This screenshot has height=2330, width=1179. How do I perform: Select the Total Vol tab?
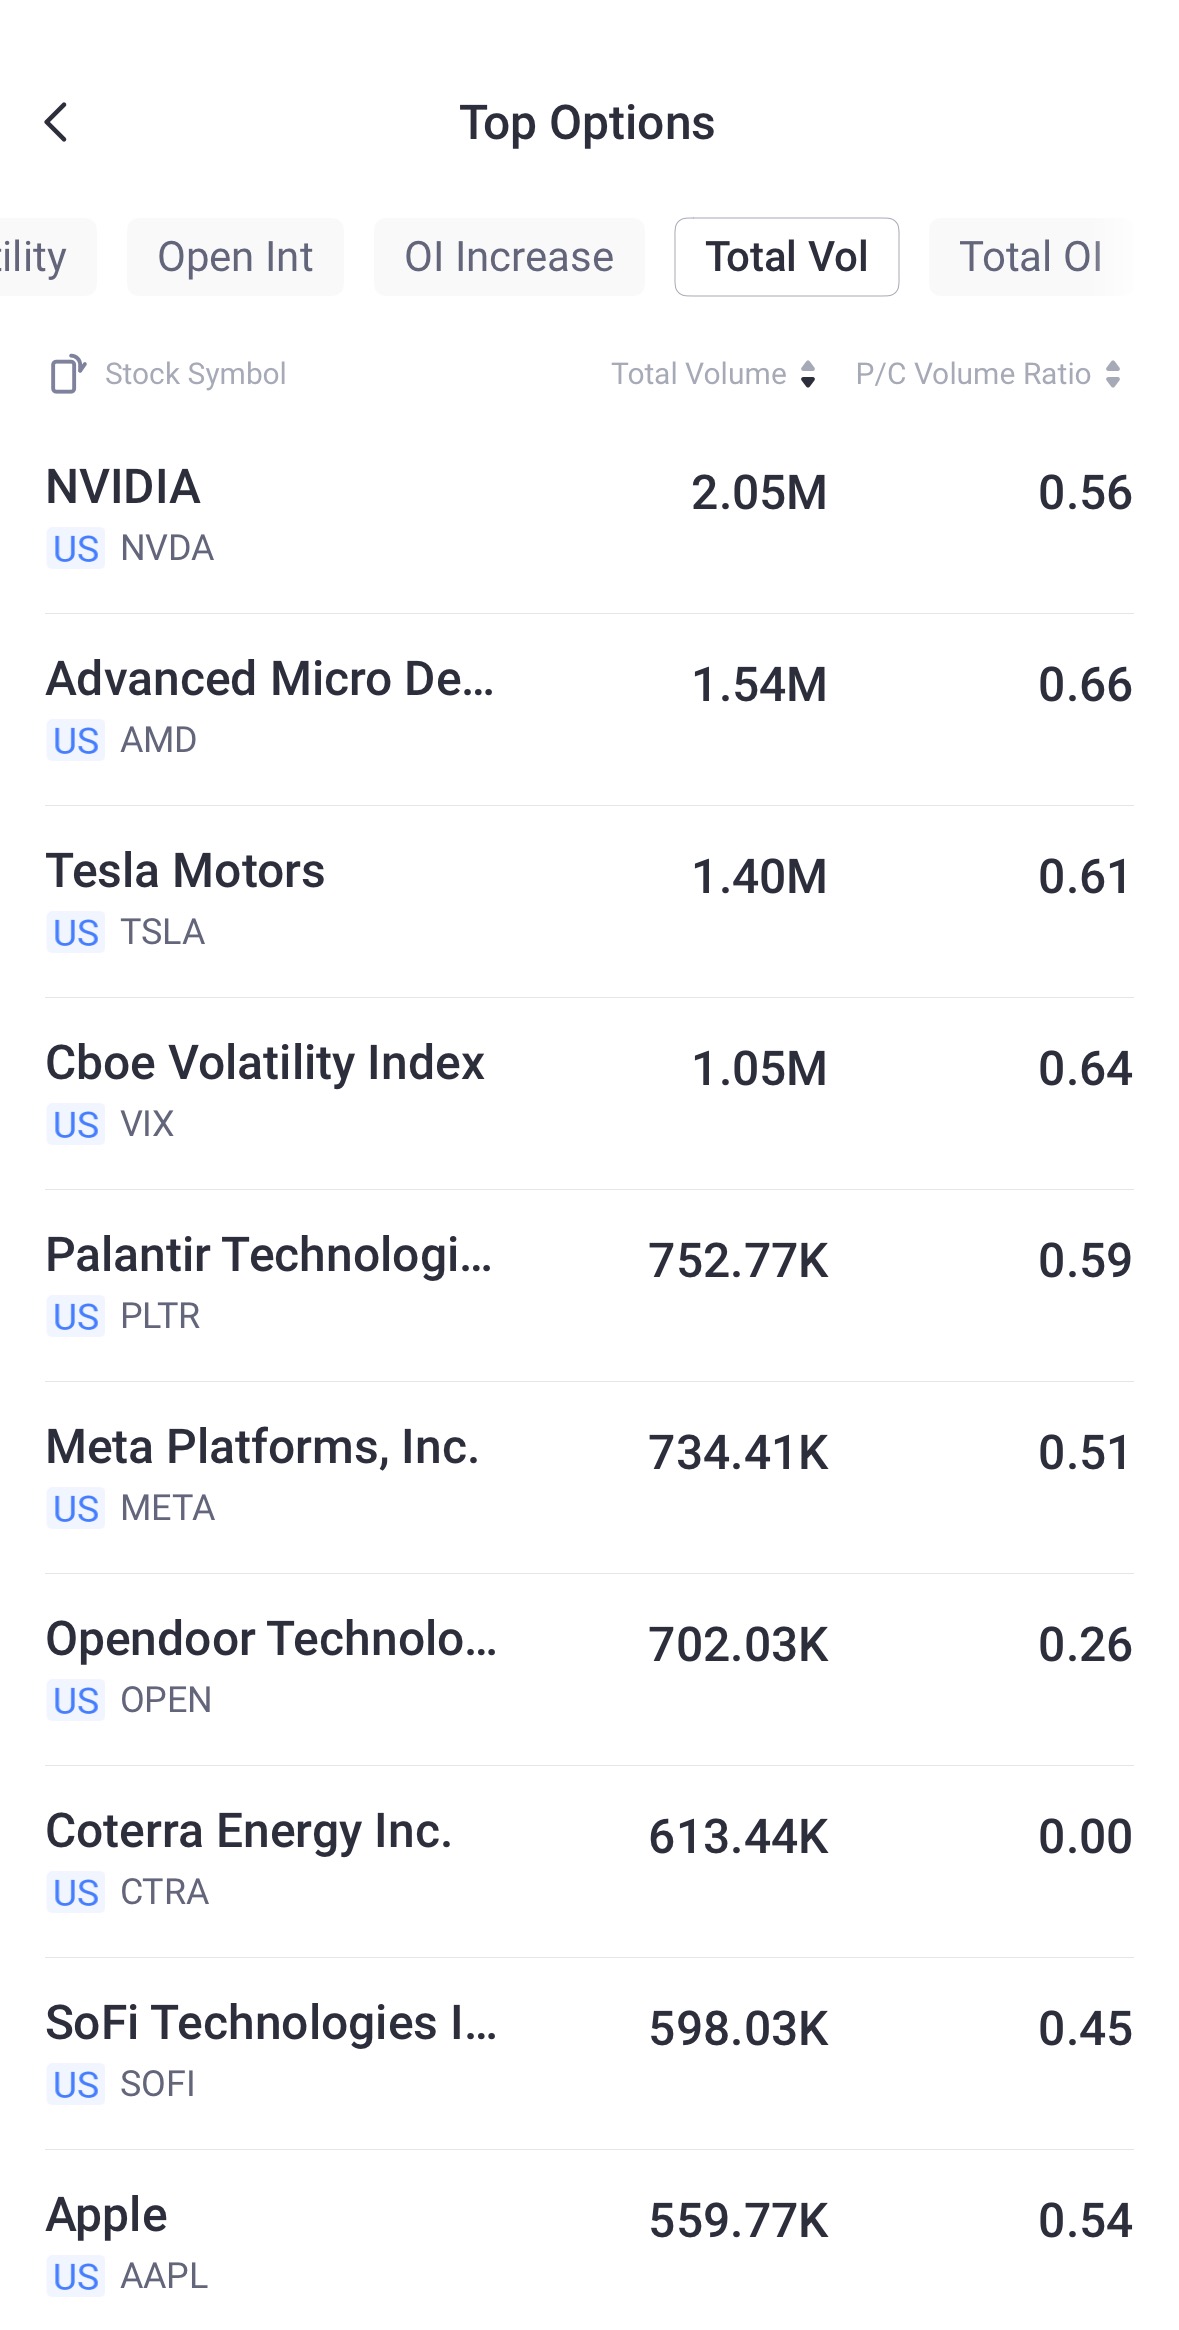(x=786, y=257)
